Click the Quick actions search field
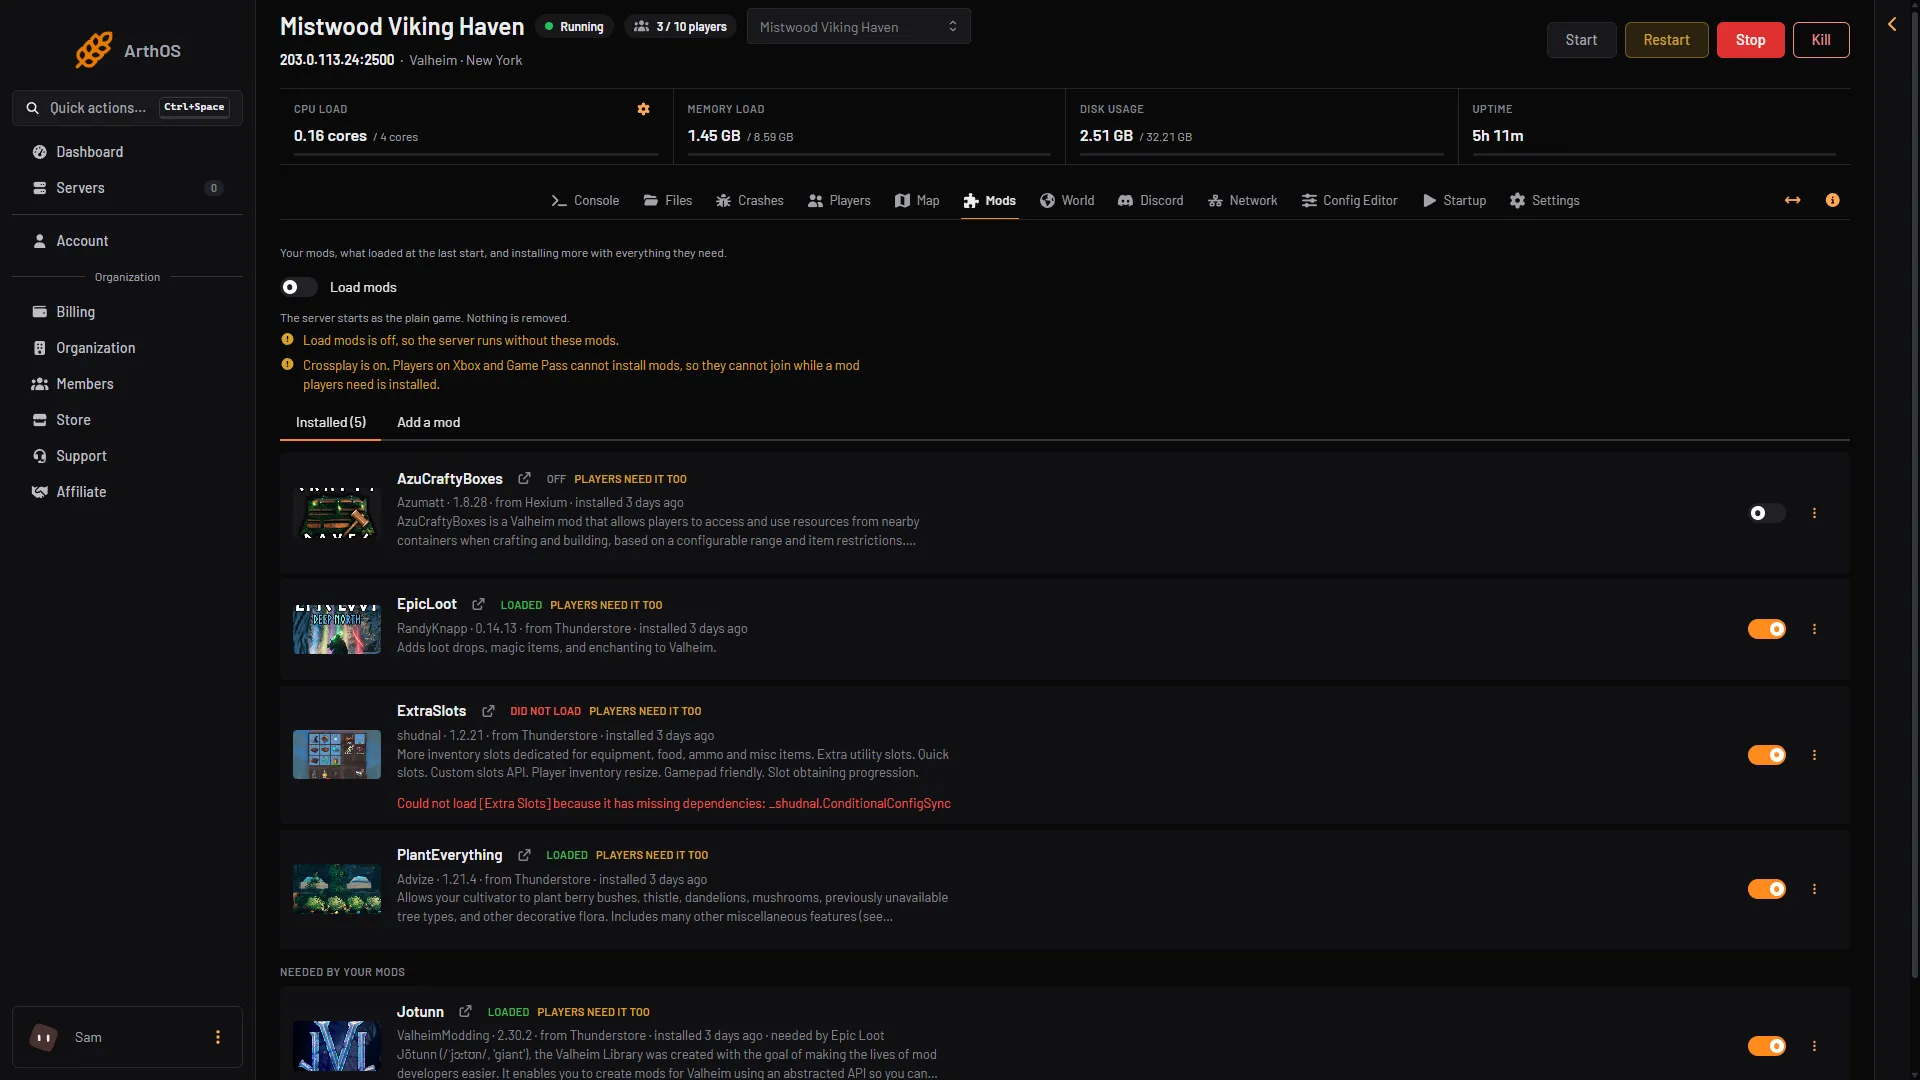This screenshot has width=1920, height=1080. (127, 107)
